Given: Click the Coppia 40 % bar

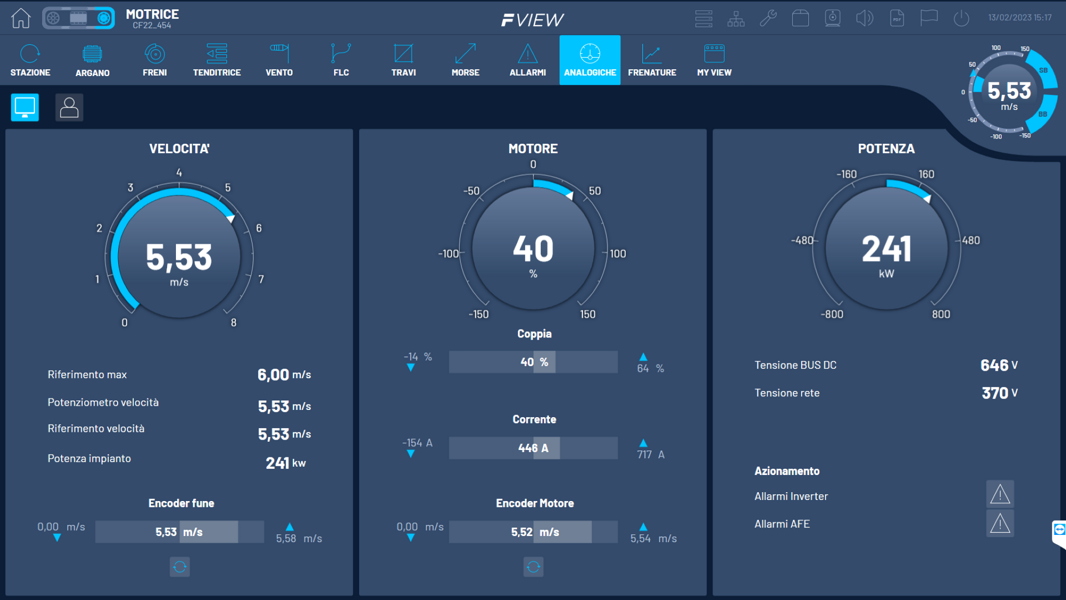Looking at the screenshot, I should pyautogui.click(x=533, y=362).
